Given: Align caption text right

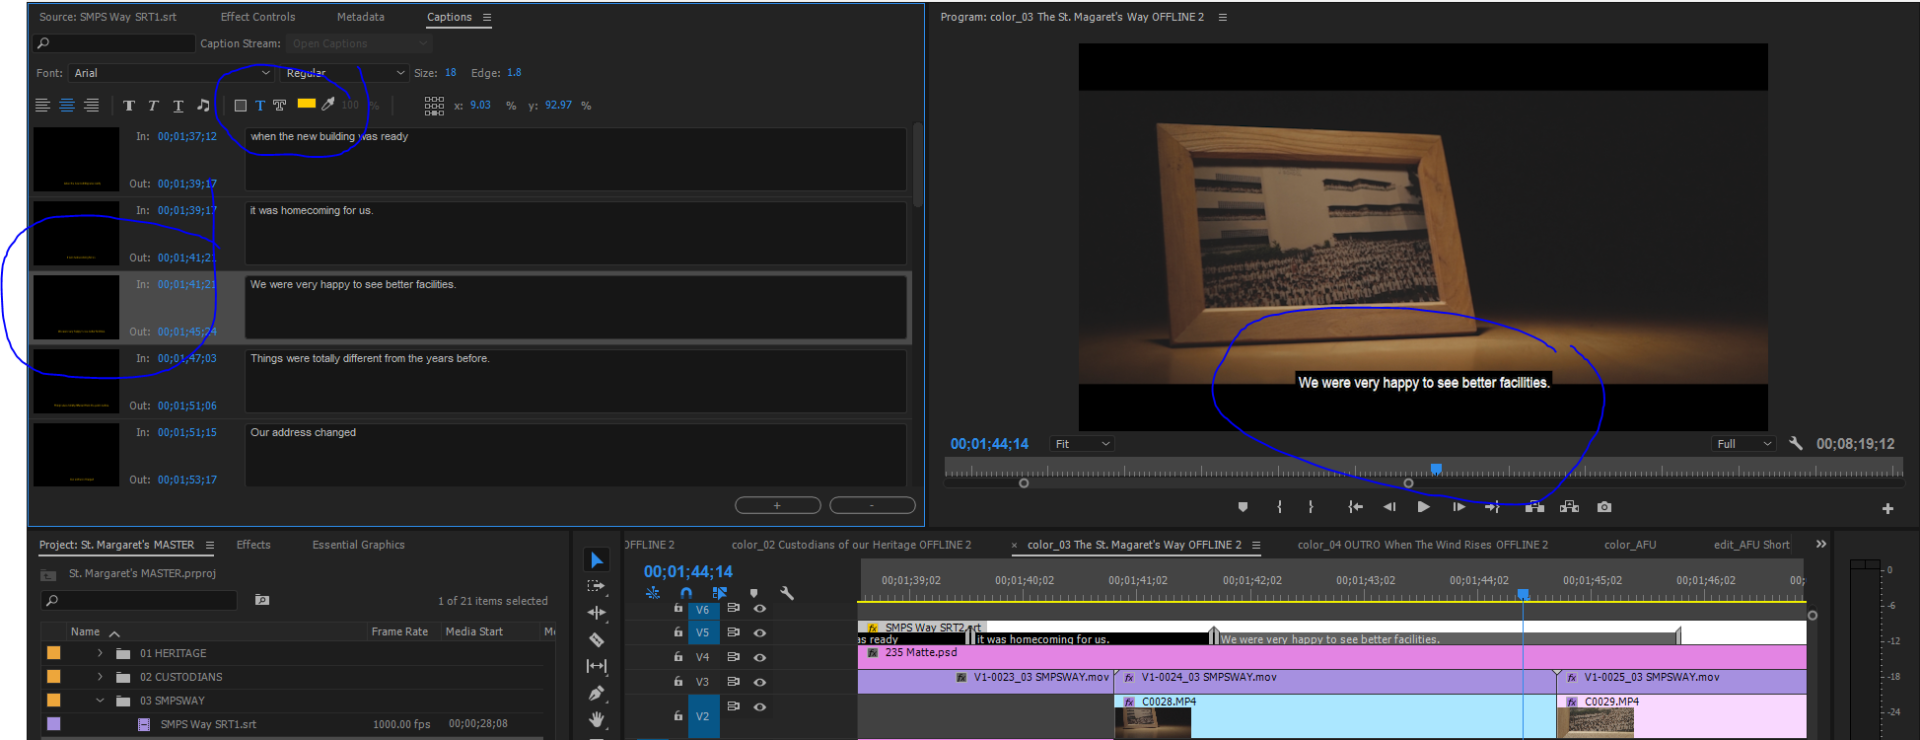Looking at the screenshot, I should [x=91, y=105].
